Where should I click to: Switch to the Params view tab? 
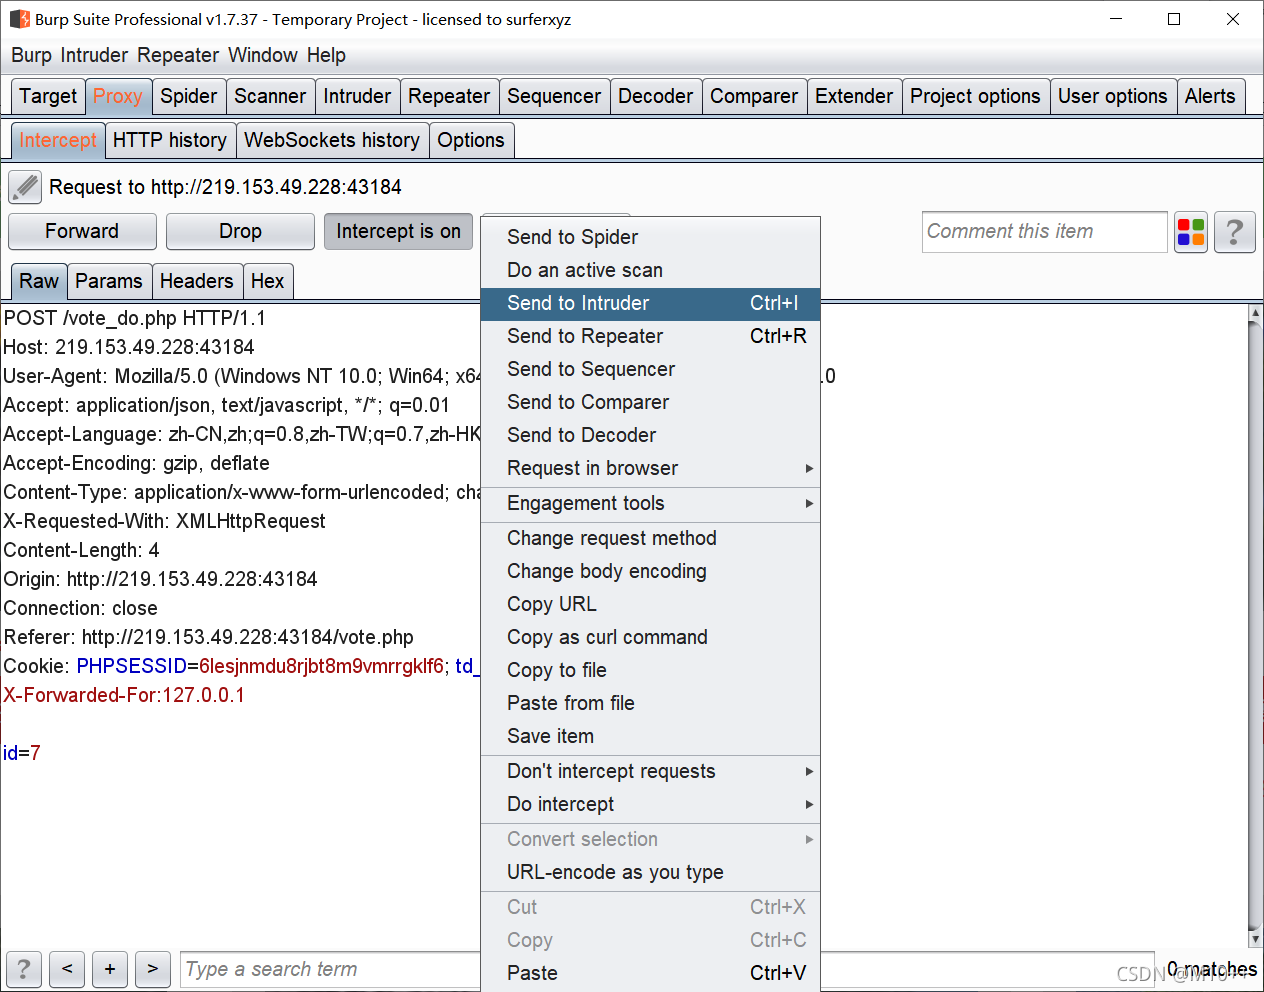[x=109, y=281]
